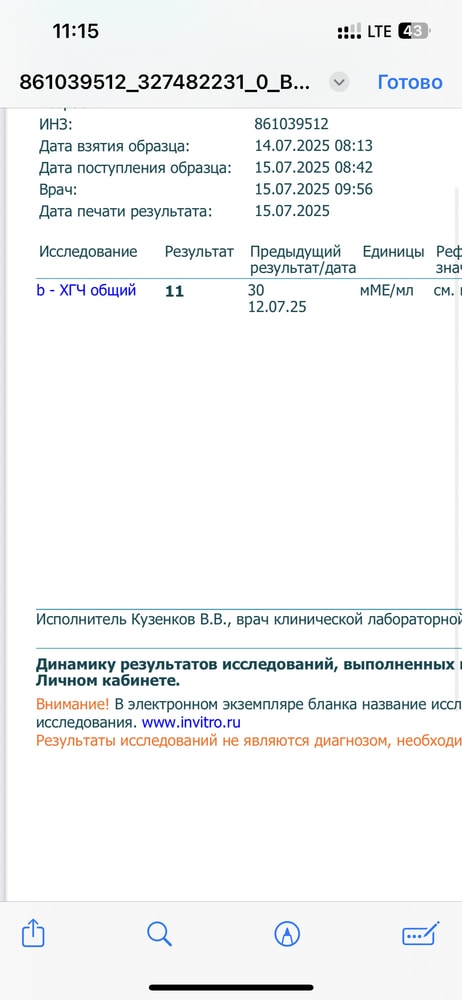Tap the Врач label
462x1000 pixels.
coord(58,189)
